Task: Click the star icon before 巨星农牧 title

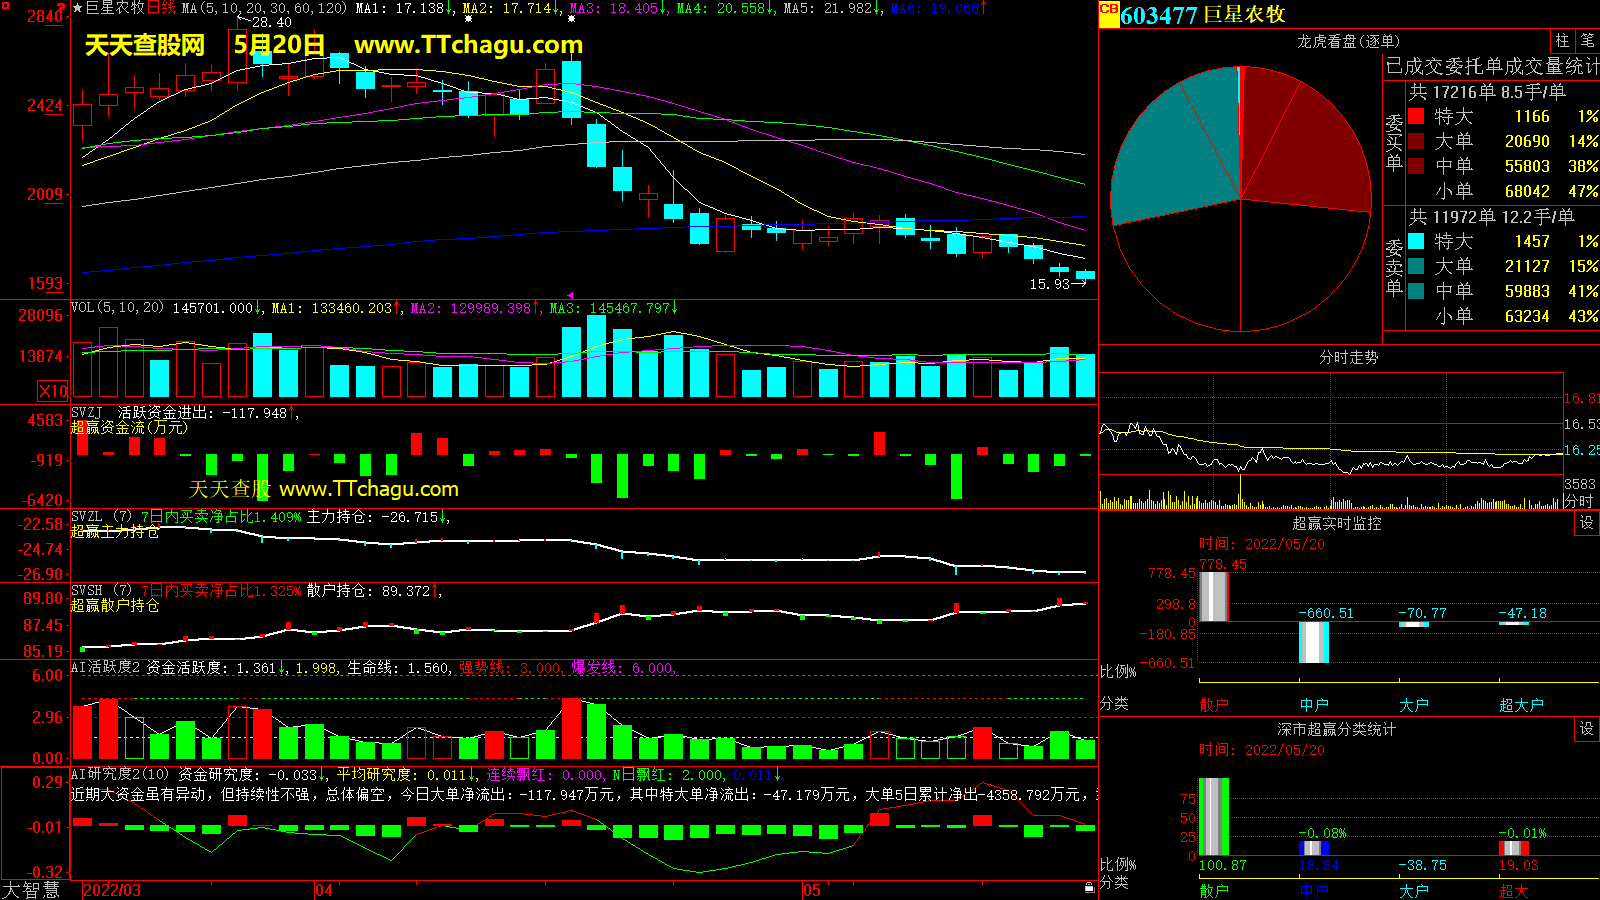Action: coord(77,8)
